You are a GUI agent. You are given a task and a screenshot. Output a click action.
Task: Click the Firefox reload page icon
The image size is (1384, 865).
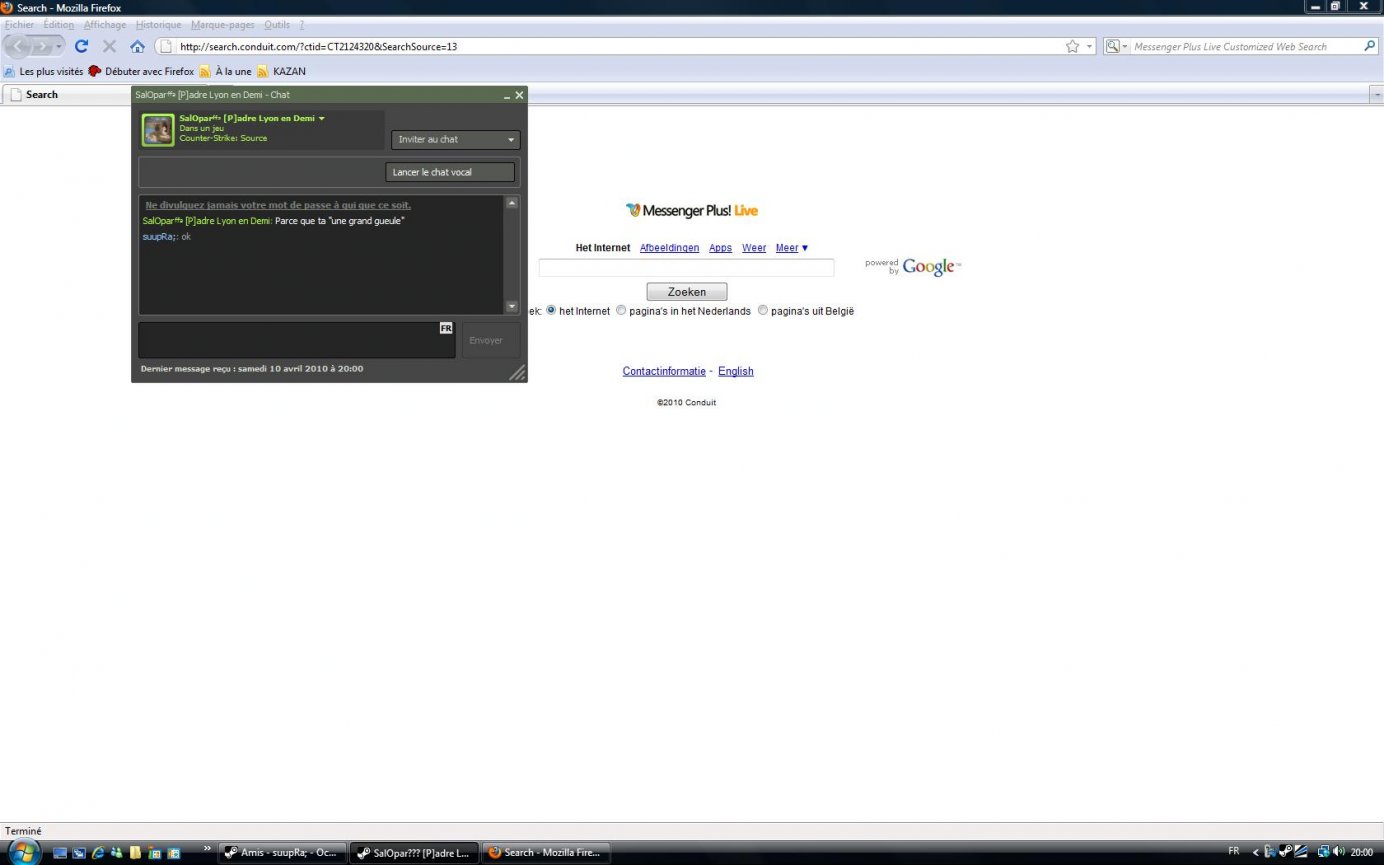point(82,46)
